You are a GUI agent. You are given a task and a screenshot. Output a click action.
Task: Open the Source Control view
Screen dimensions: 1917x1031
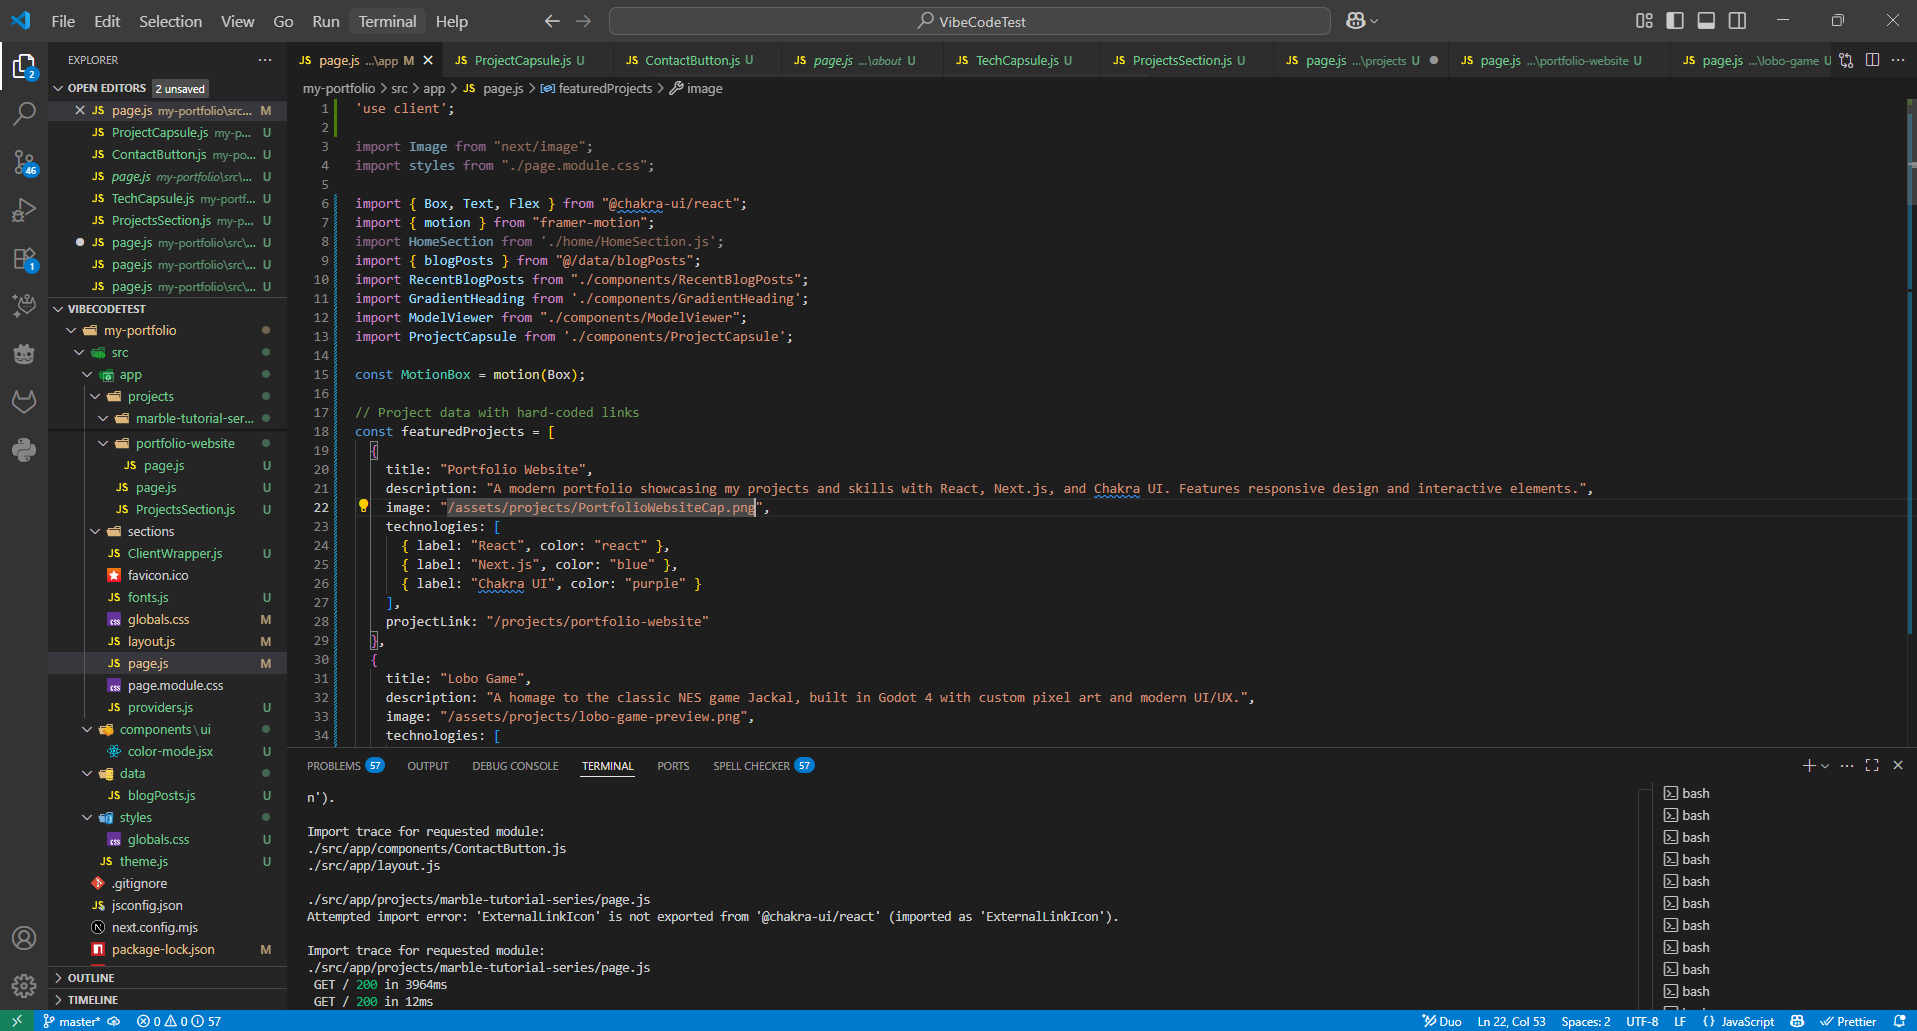coord(24,162)
